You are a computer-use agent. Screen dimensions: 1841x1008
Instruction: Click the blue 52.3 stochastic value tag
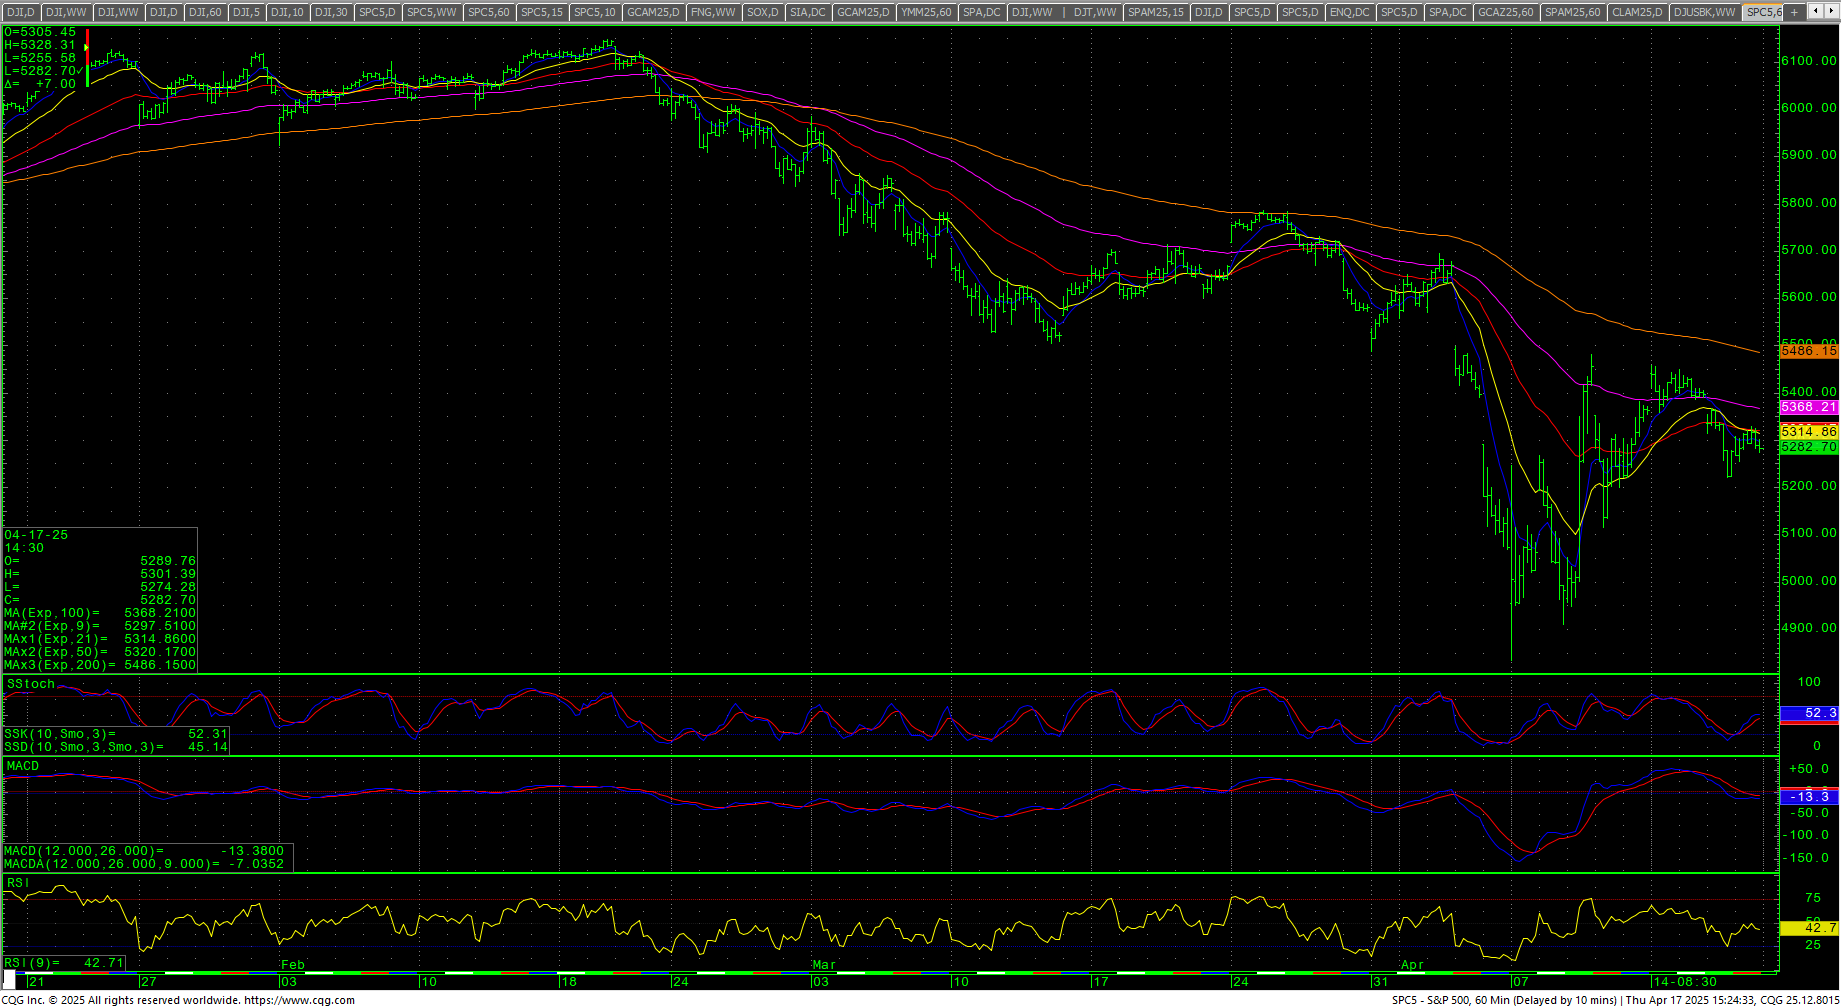coord(1808,713)
